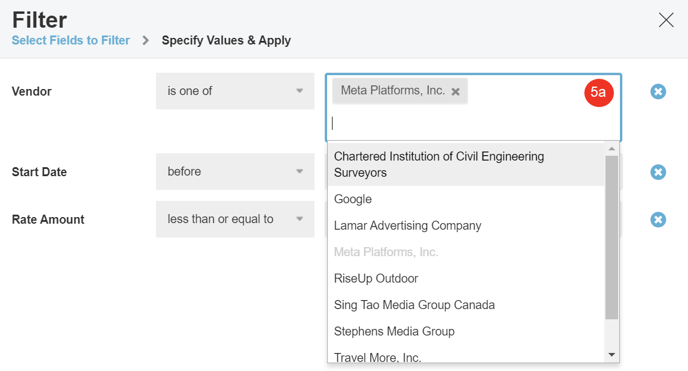Remove the Meta Platforms, Inc. chip
This screenshot has width=688, height=371.
point(455,91)
